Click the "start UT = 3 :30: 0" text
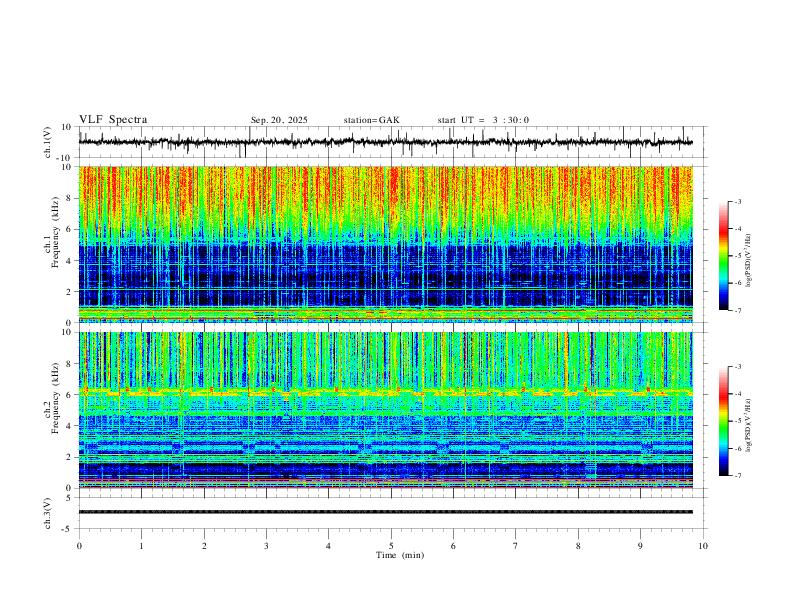 coord(483,120)
